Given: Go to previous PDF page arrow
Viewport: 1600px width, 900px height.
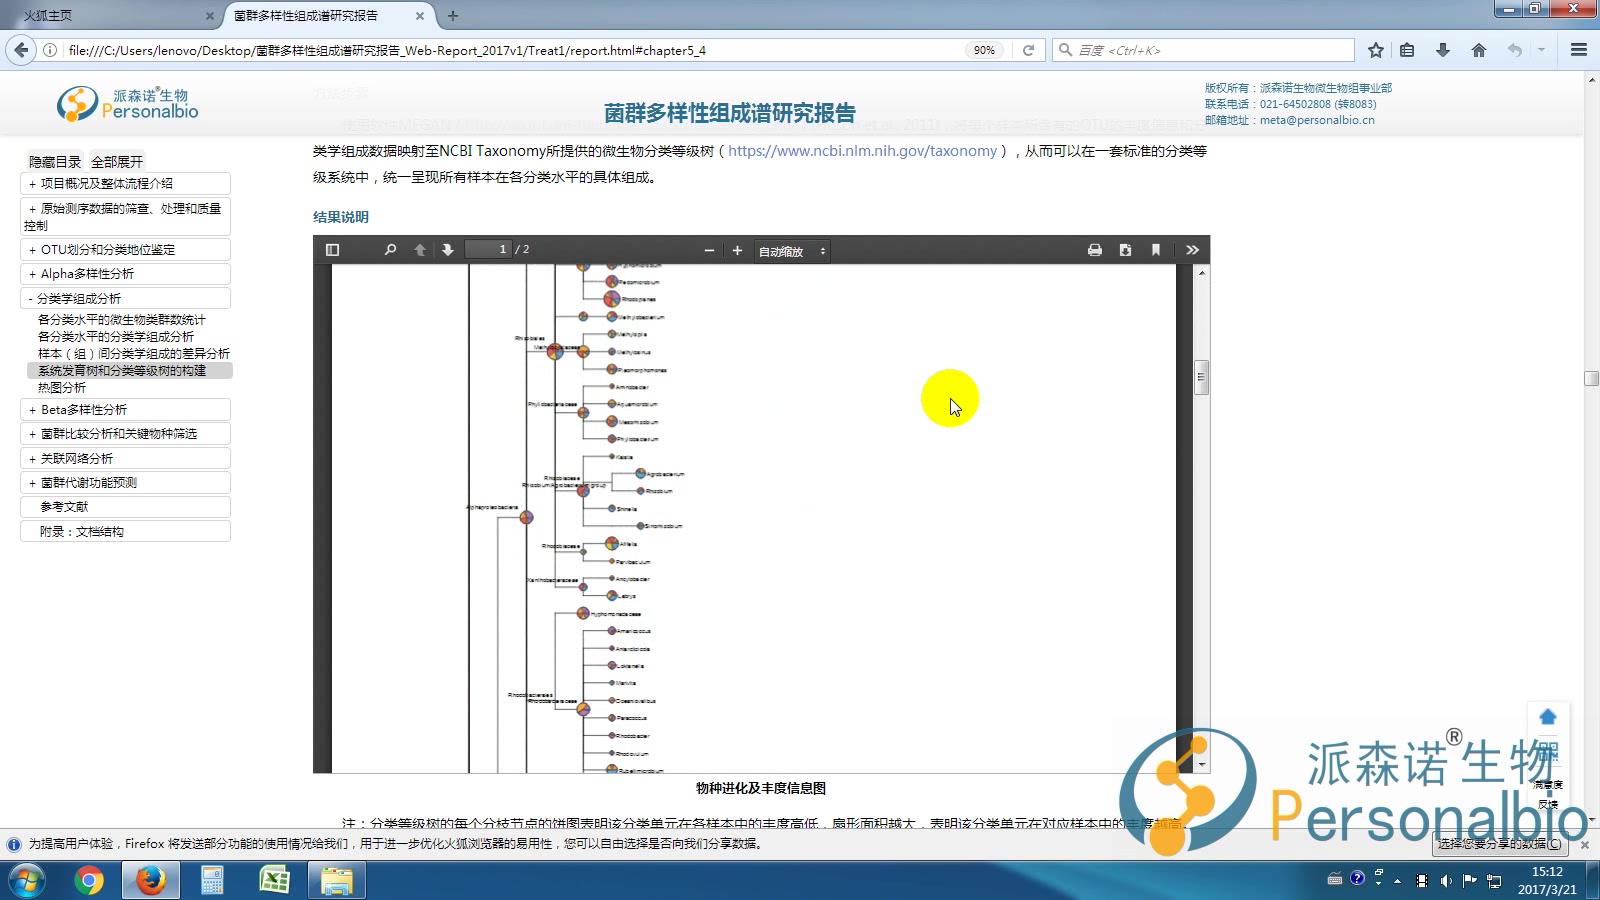Looking at the screenshot, I should coord(420,250).
